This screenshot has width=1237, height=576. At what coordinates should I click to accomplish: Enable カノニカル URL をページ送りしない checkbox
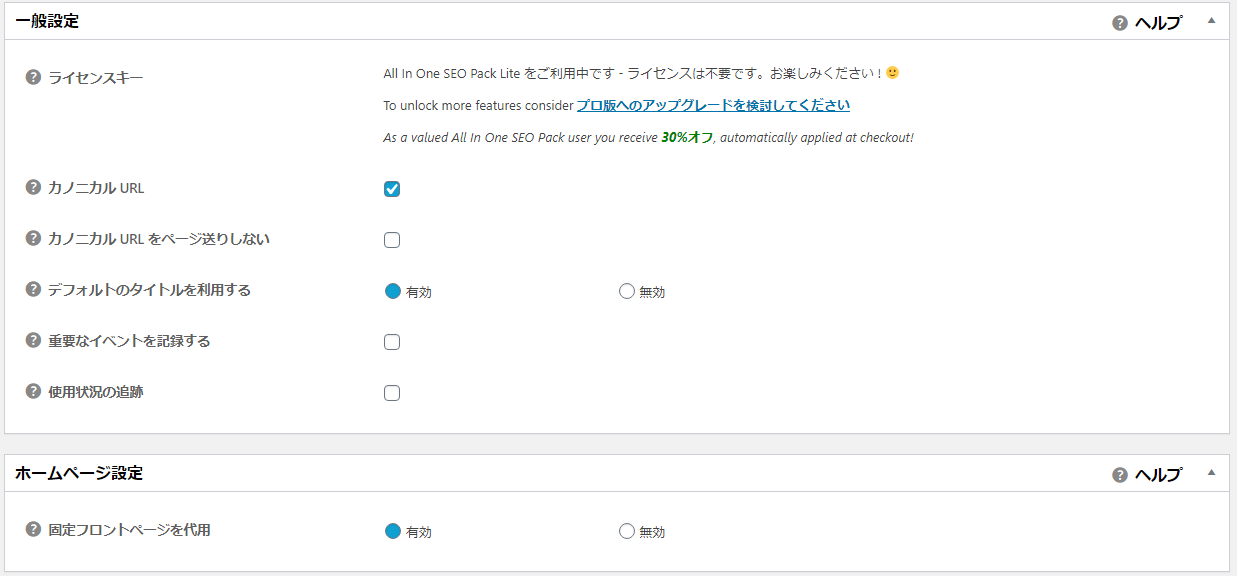pyautogui.click(x=392, y=240)
